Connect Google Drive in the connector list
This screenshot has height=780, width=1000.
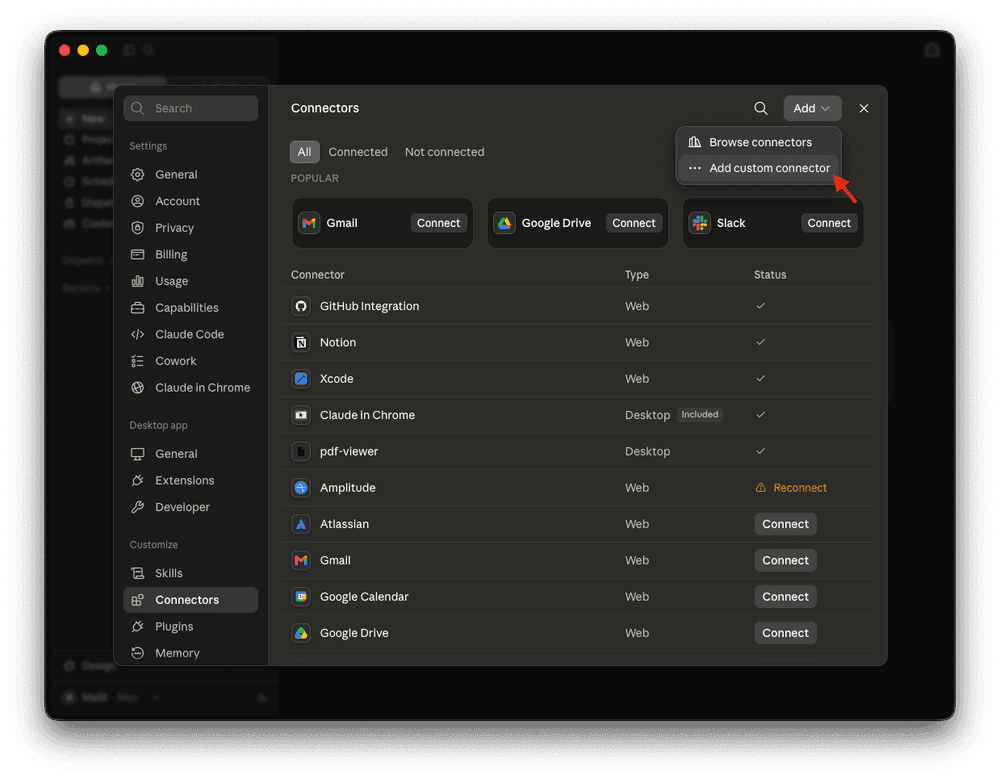785,633
